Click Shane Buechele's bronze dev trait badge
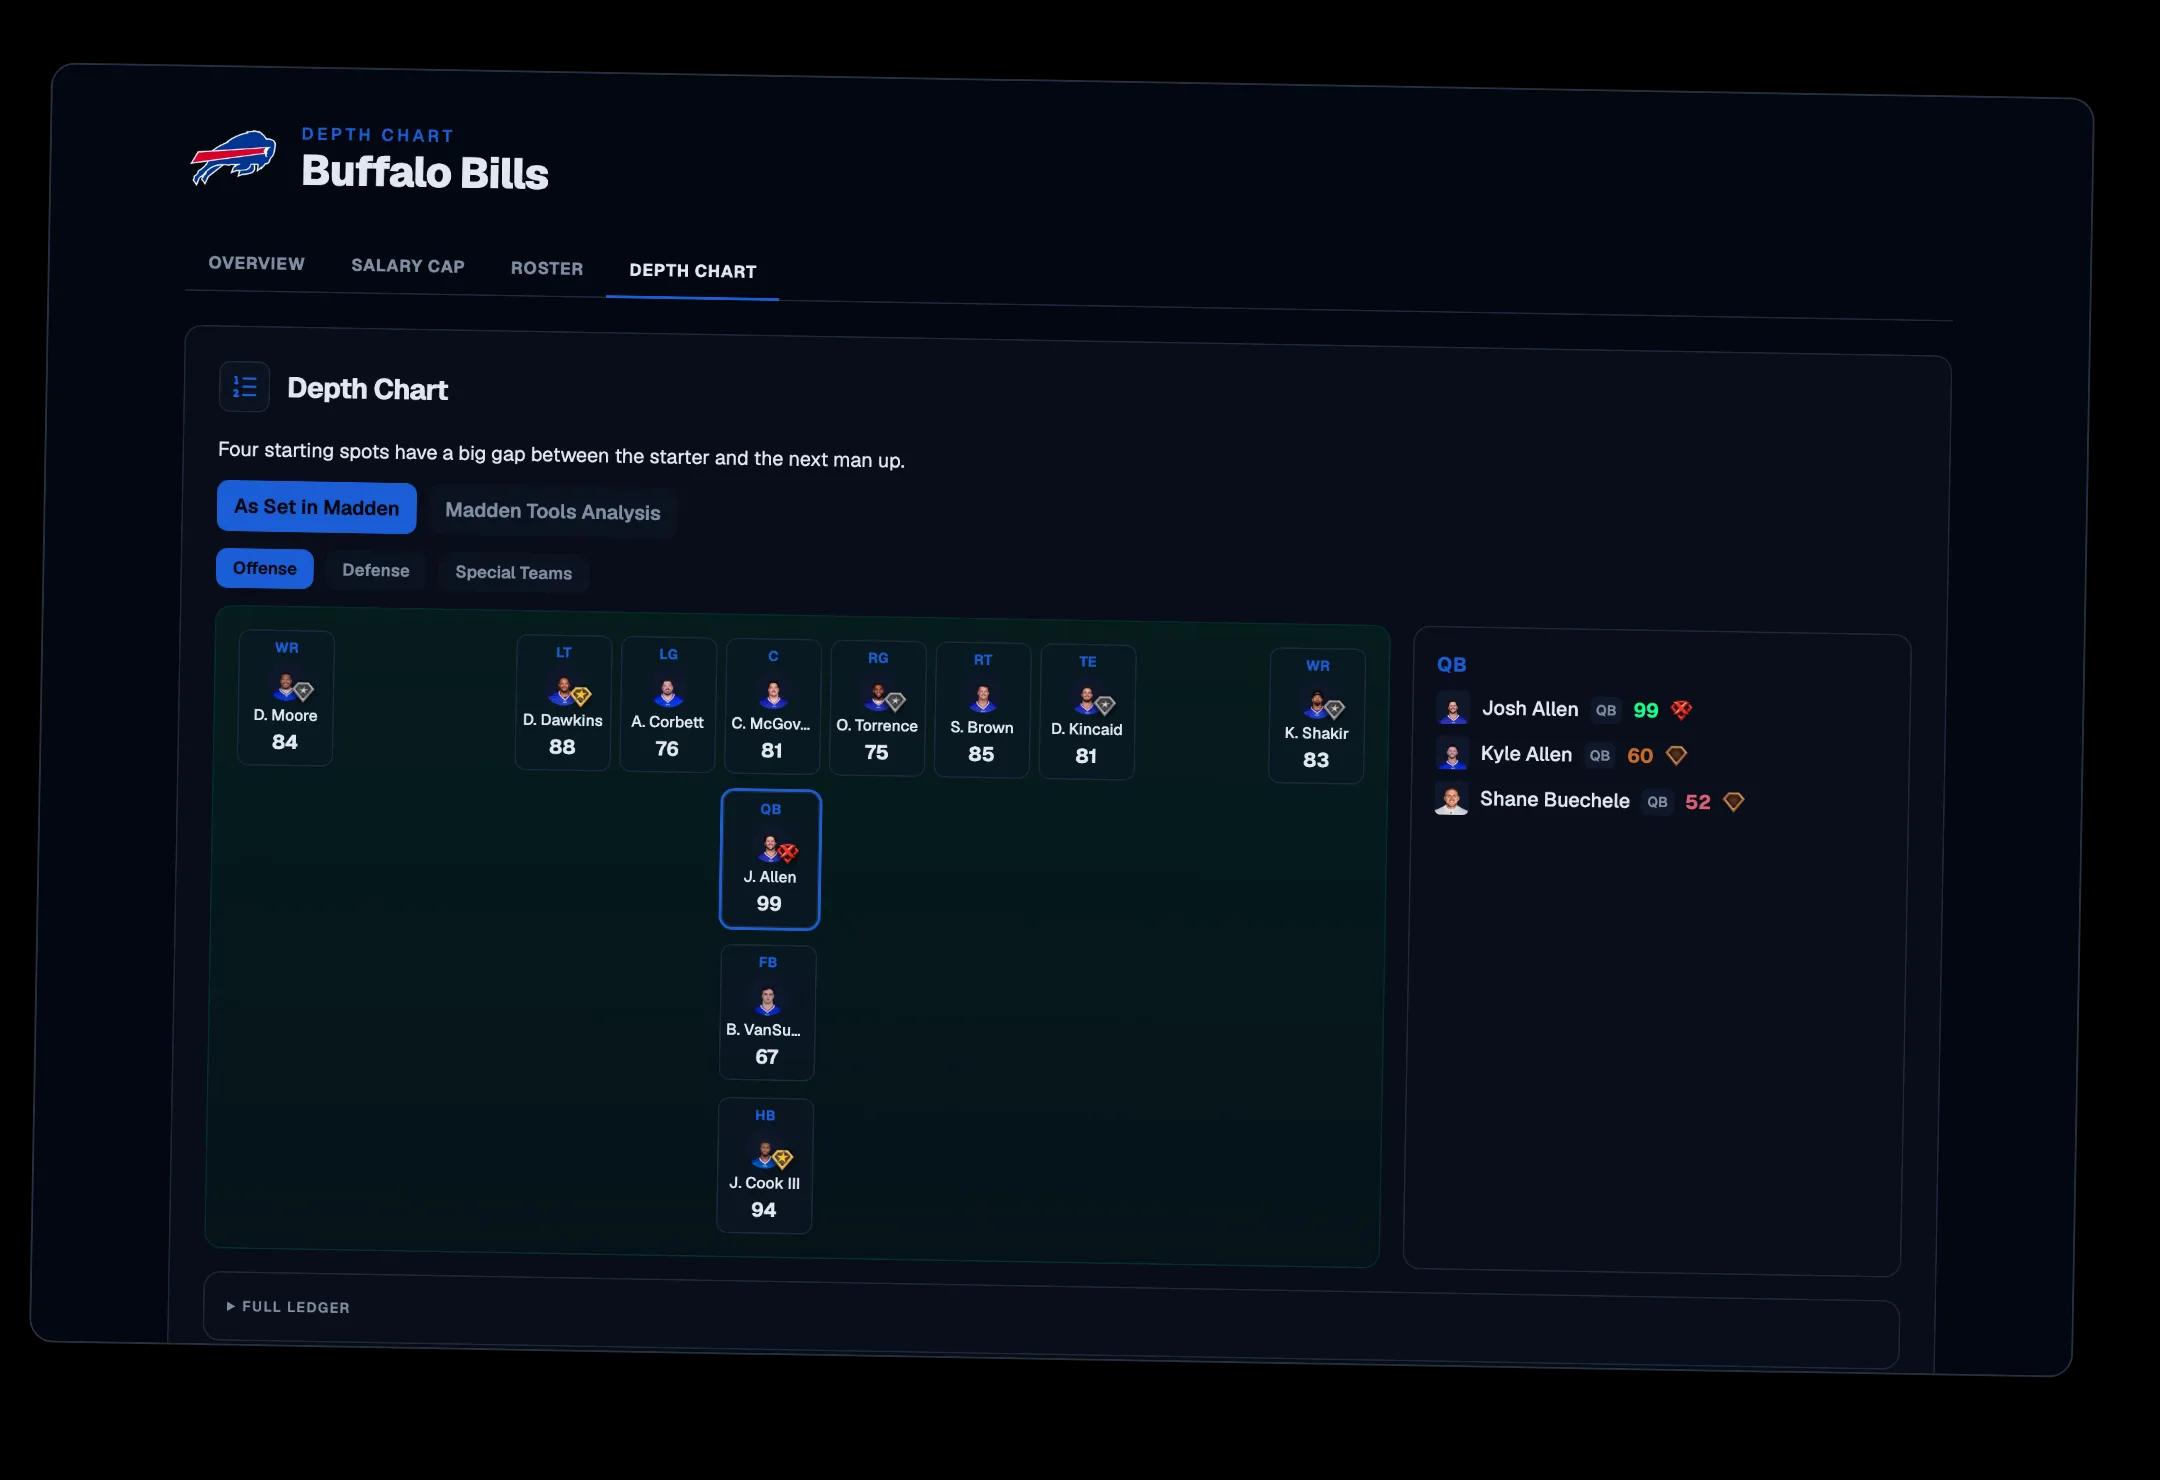The height and width of the screenshot is (1480, 2160). click(1734, 802)
